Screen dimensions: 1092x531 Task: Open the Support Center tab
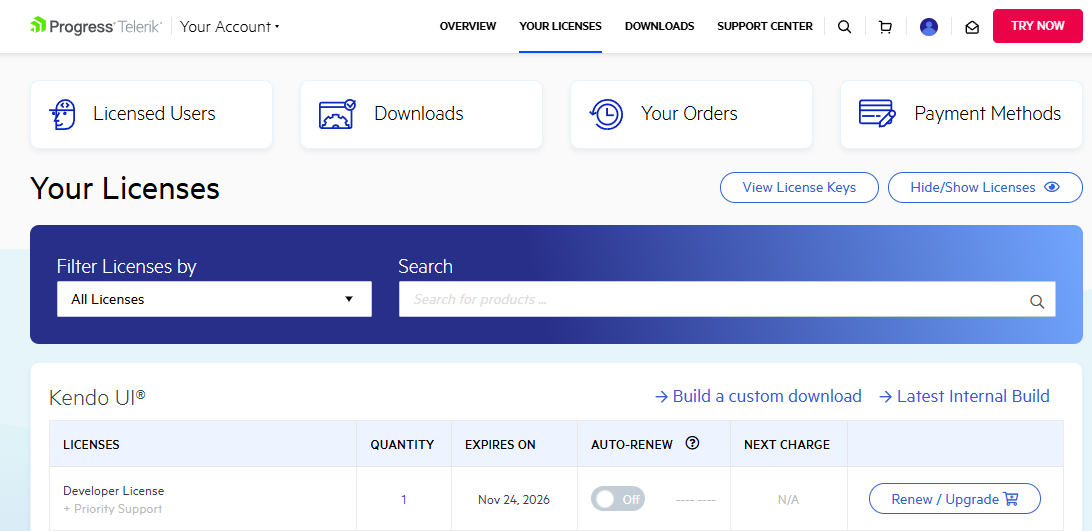click(x=765, y=26)
